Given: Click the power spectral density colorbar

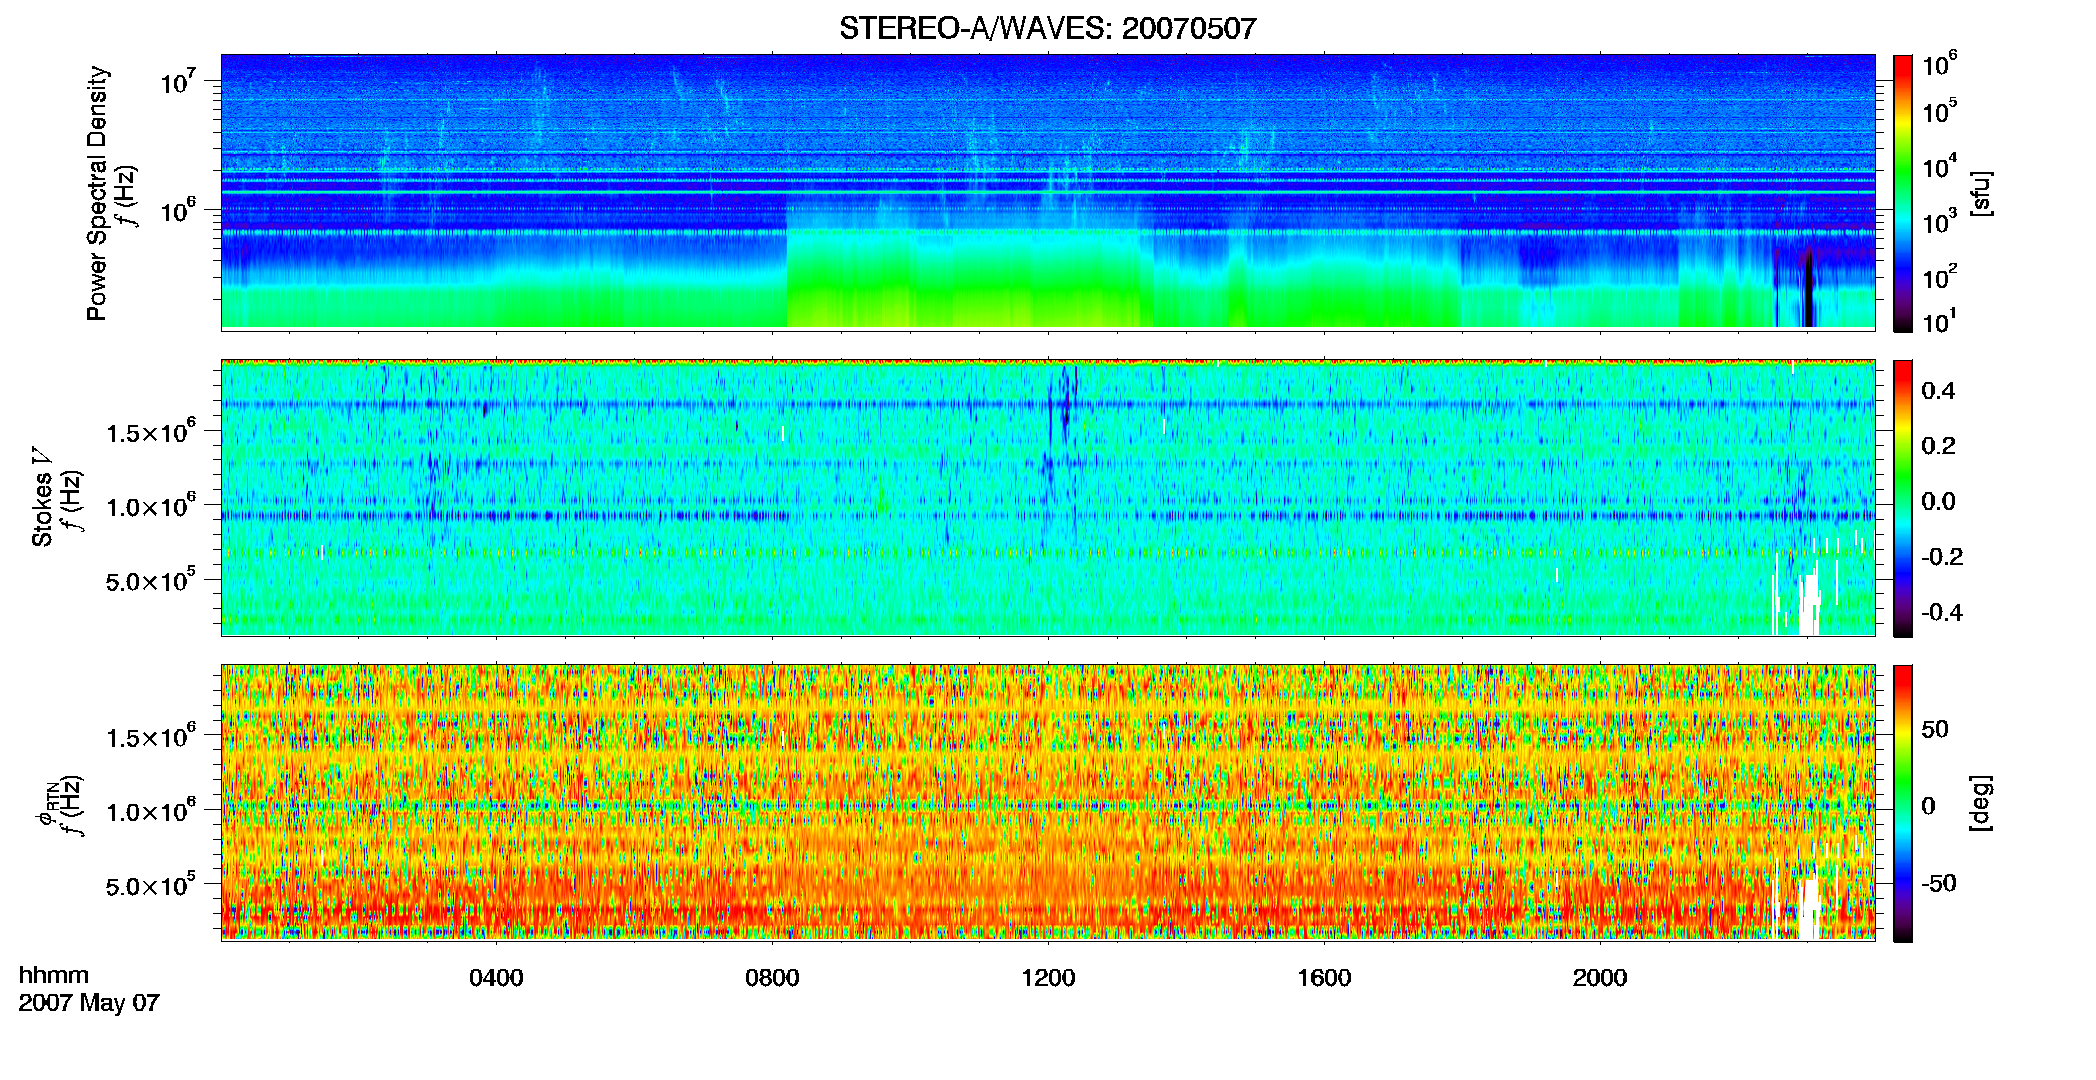Looking at the screenshot, I should point(1902,192).
